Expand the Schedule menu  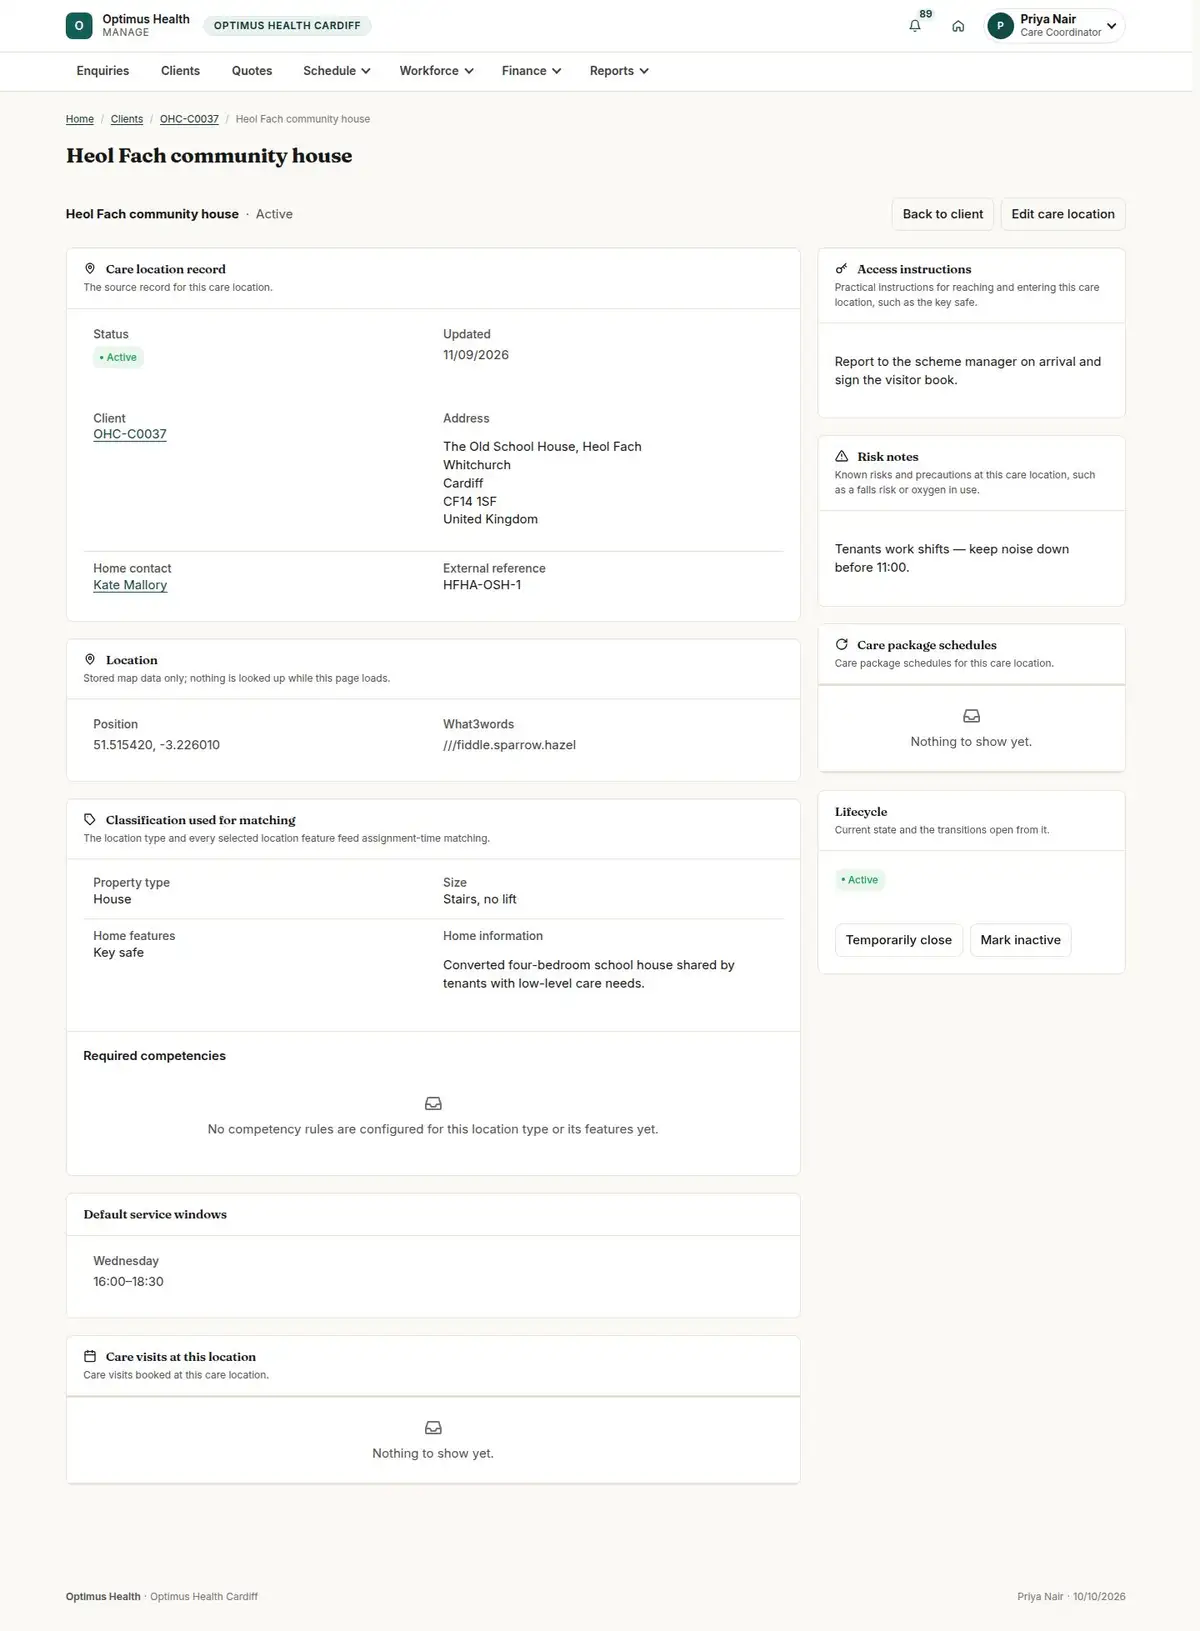[x=337, y=71]
